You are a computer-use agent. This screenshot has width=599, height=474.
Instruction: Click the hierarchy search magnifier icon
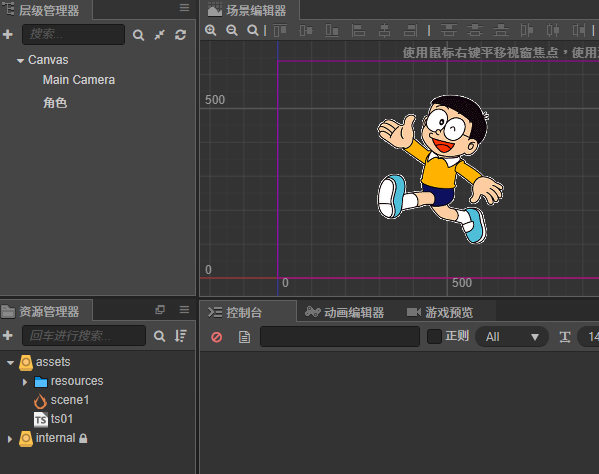tap(138, 35)
